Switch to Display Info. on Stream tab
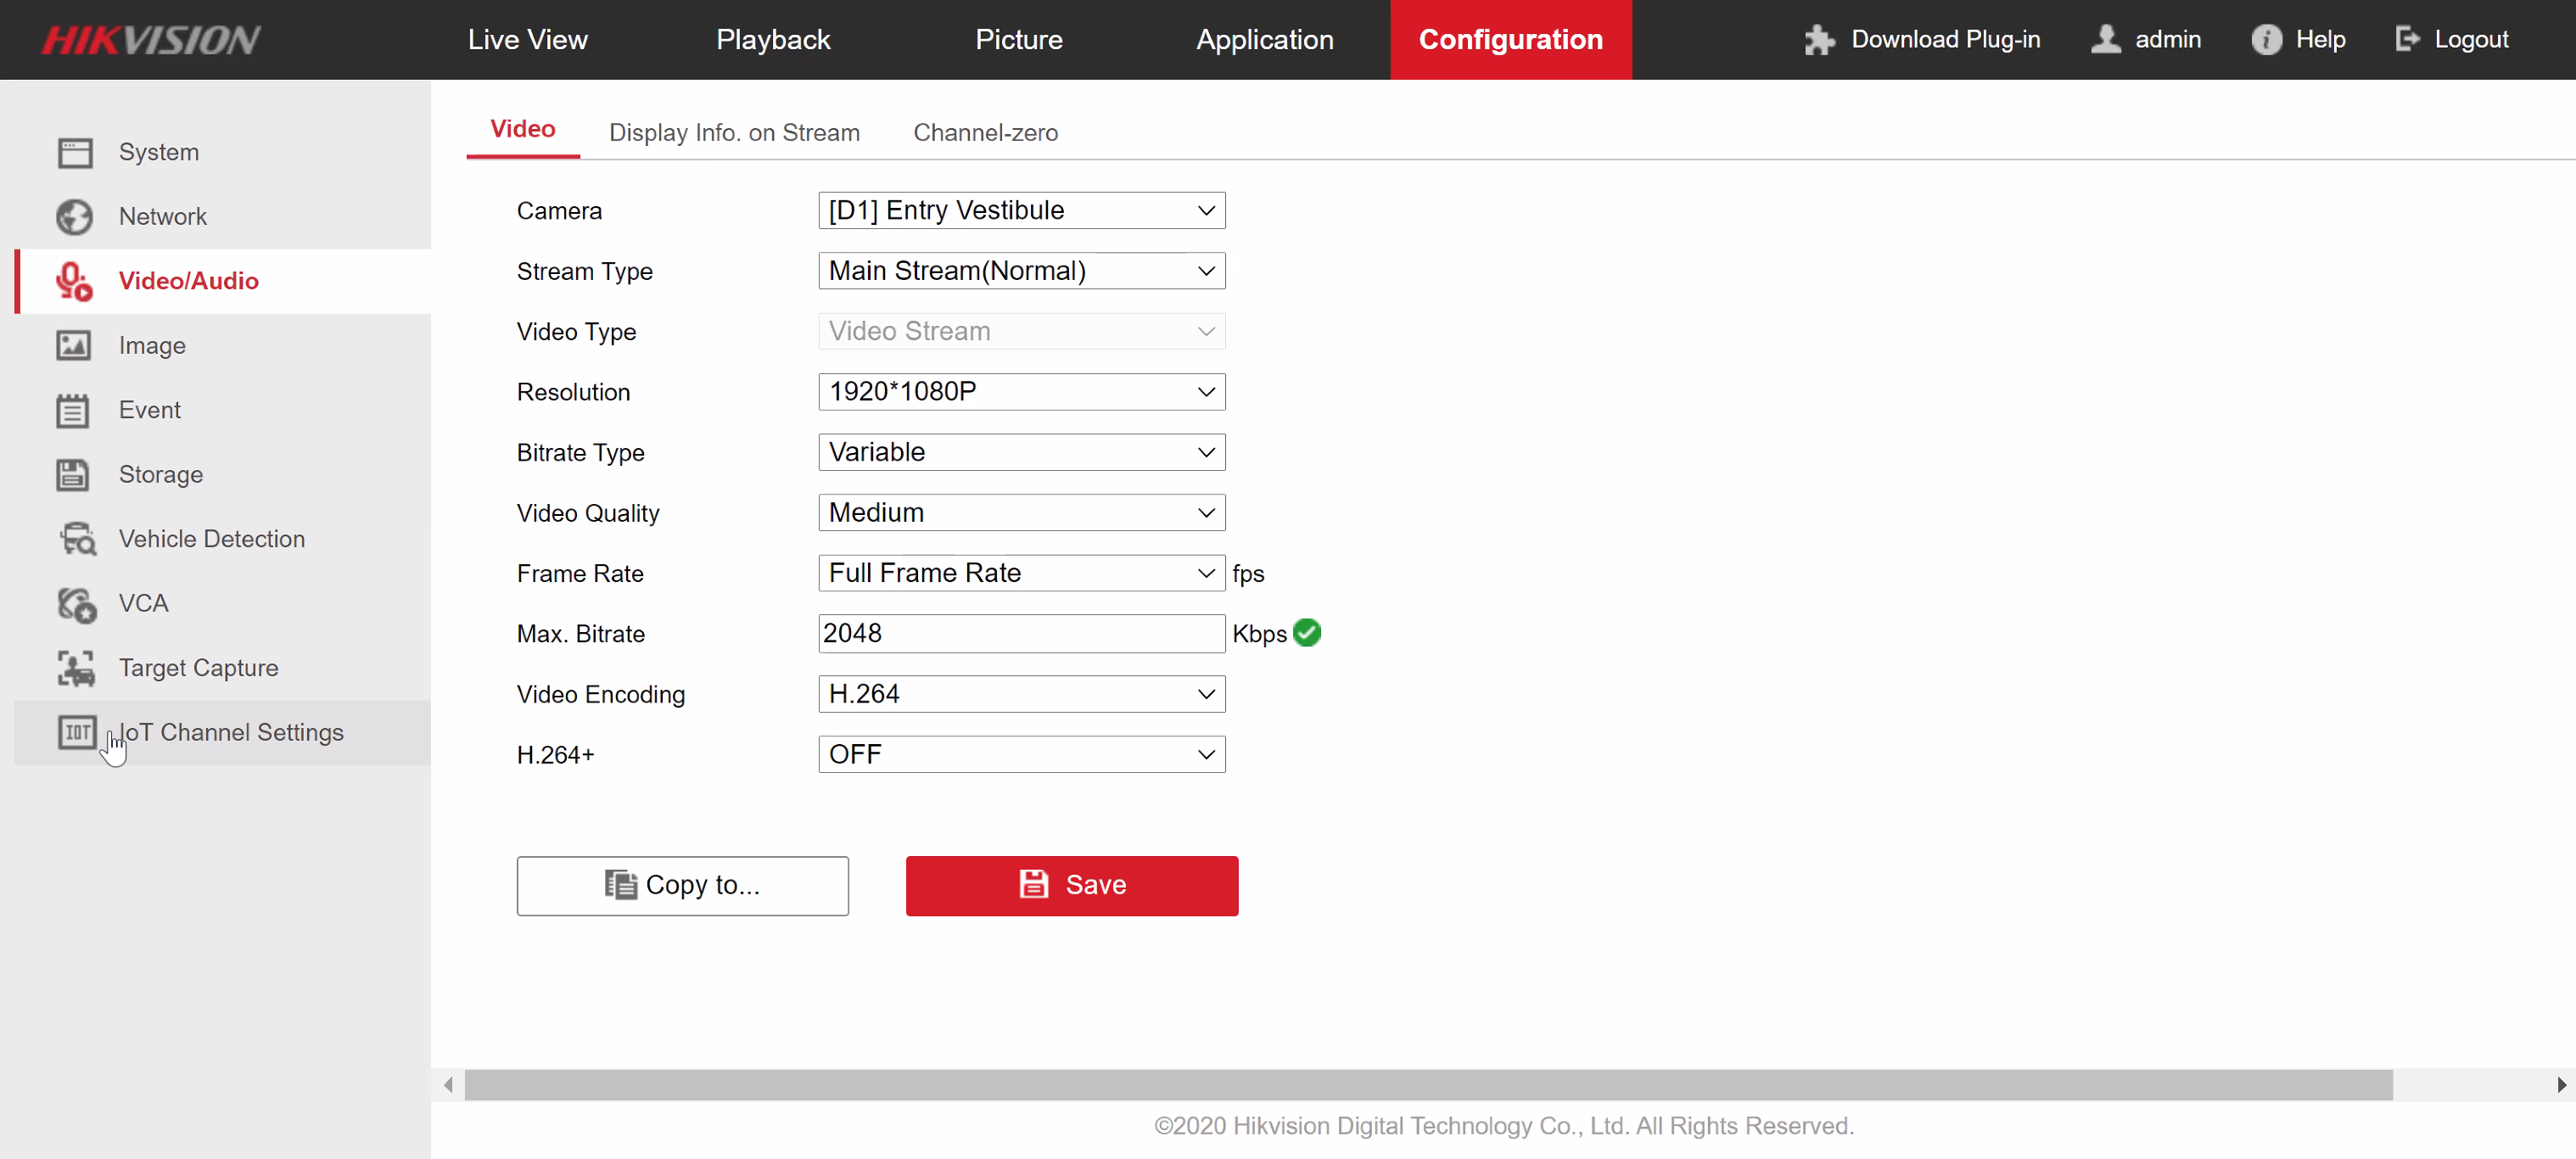The height and width of the screenshot is (1159, 2576). pyautogui.click(x=734, y=133)
